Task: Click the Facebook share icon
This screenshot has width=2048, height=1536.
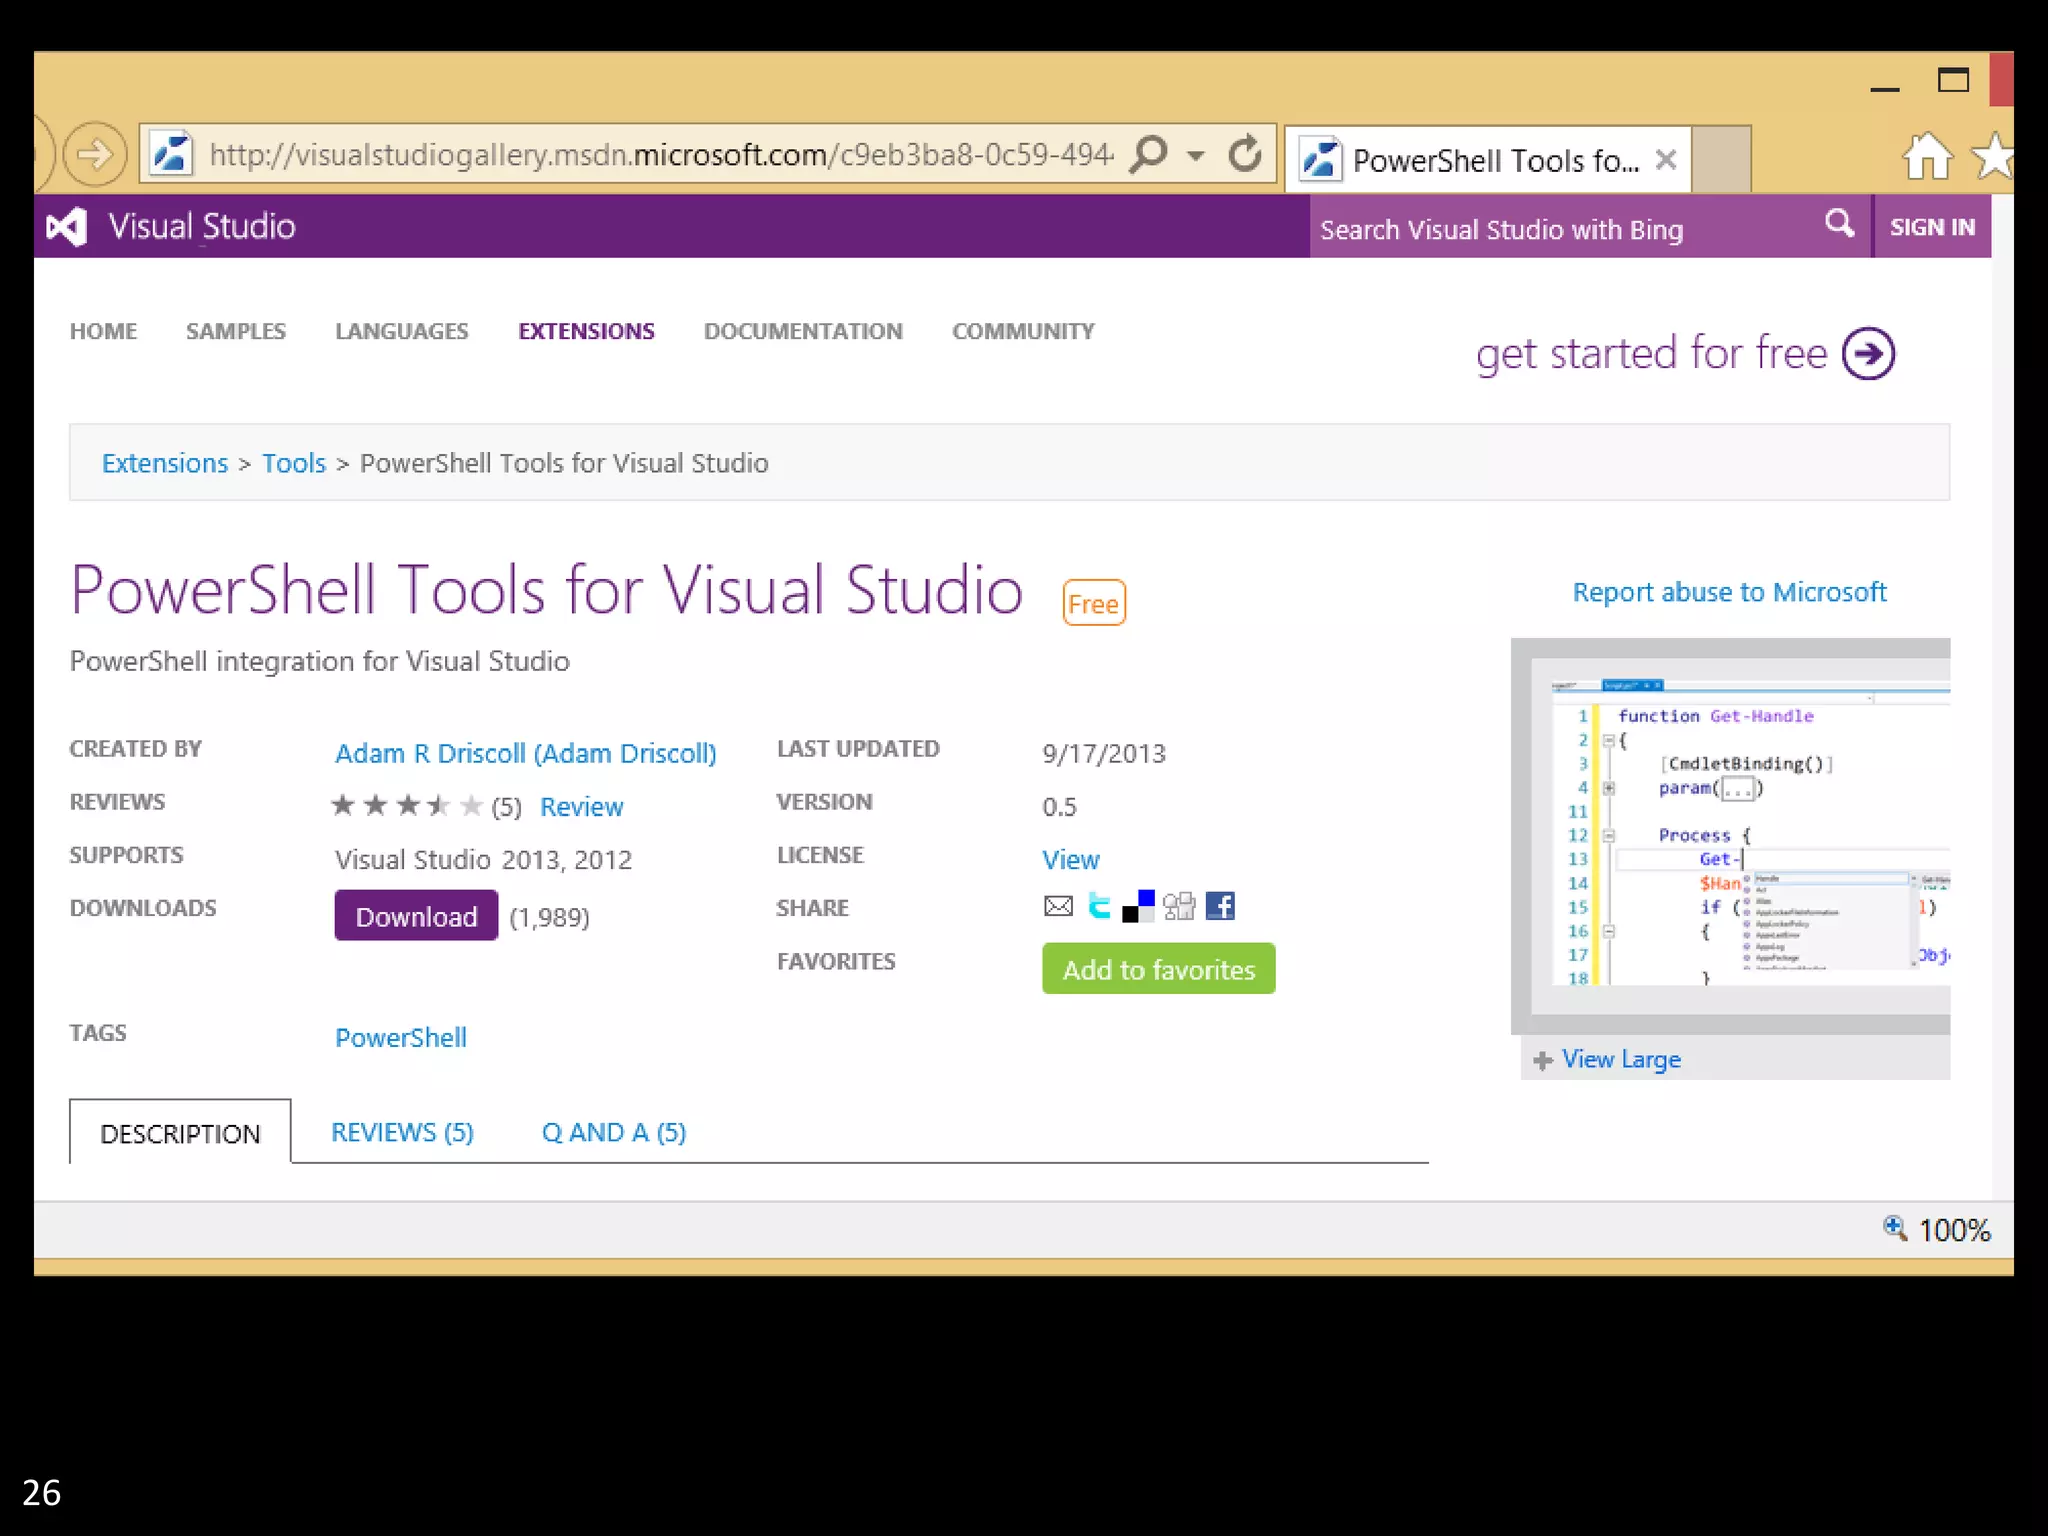Action: [x=1219, y=906]
